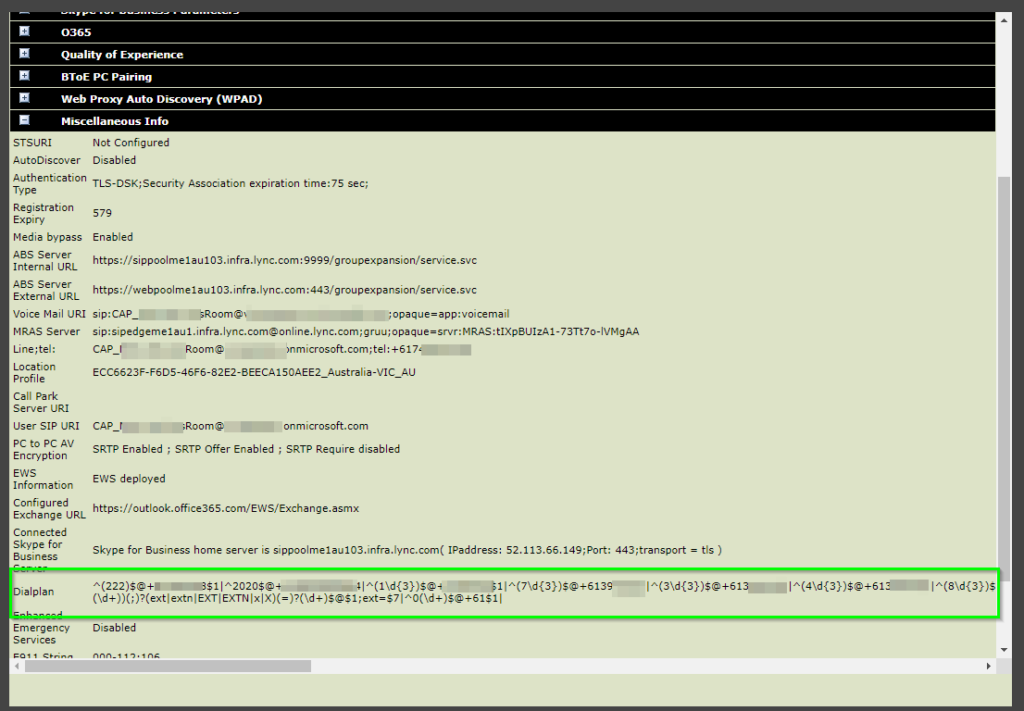Click the vertical scrollbar up arrow
Screen dimensions: 1024x711
click(1004, 20)
